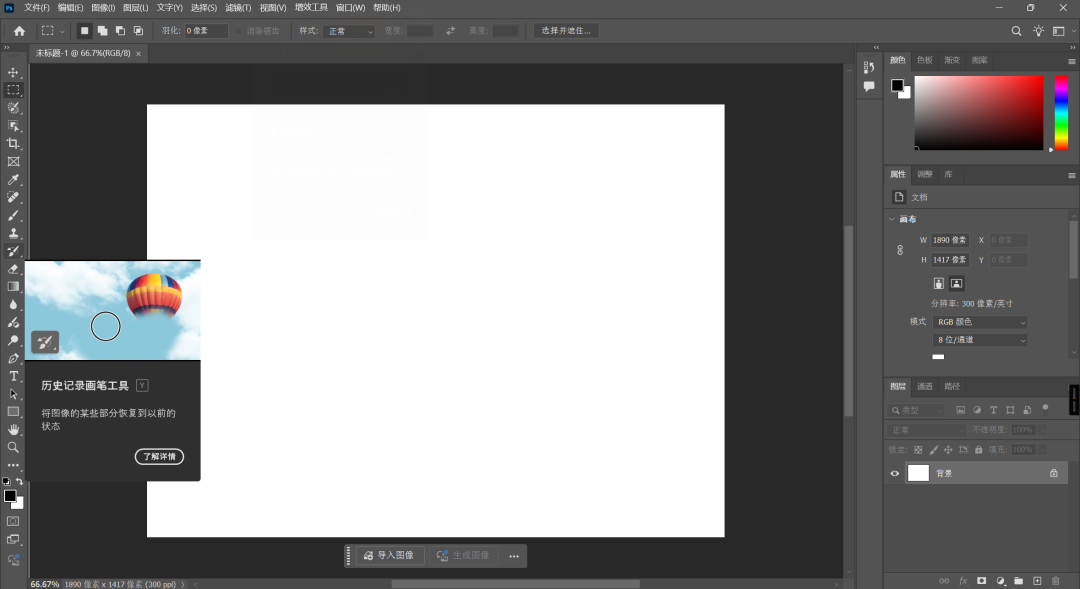
Task: Select the Rectangular Marquee tool
Action: 13,90
